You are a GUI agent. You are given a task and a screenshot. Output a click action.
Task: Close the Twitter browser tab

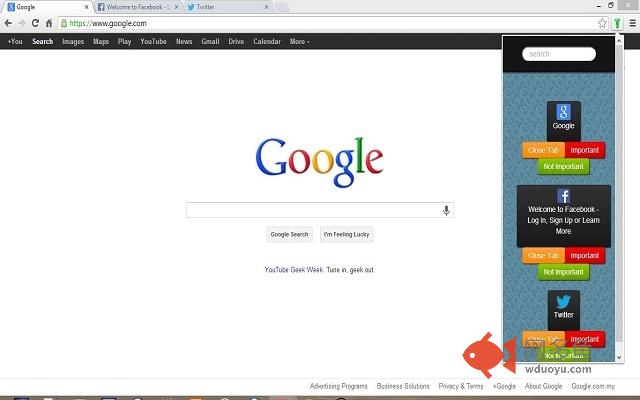click(267, 7)
